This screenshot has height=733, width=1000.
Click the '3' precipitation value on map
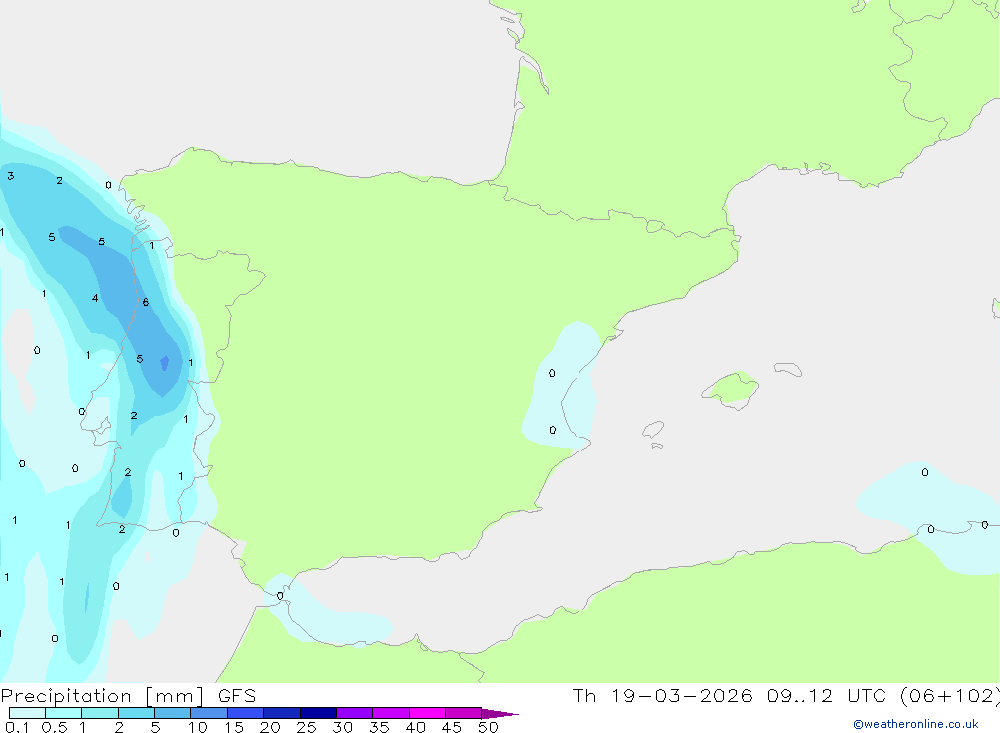click(11, 175)
